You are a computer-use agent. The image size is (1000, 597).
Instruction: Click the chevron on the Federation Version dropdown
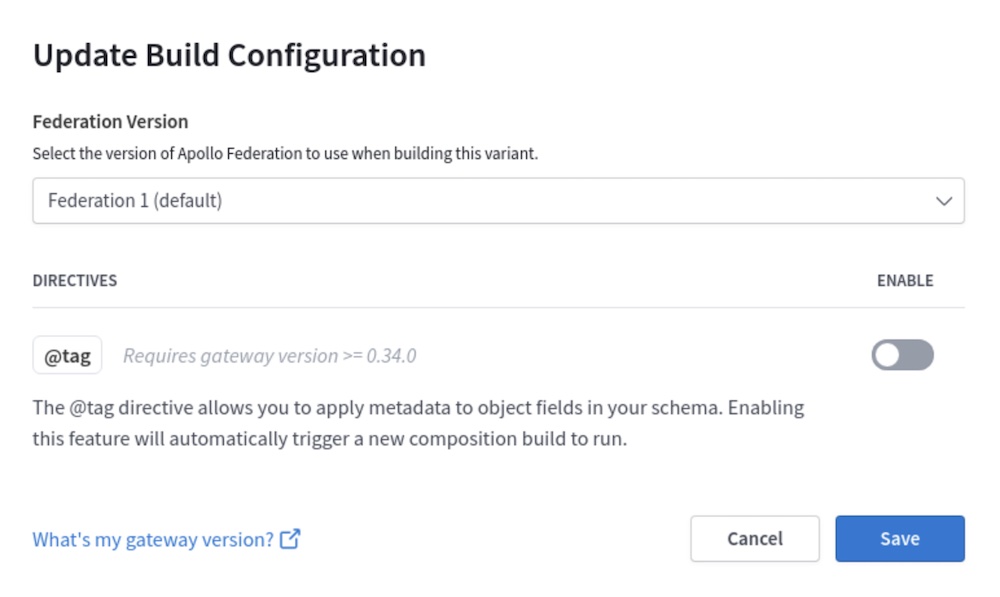[x=943, y=200]
